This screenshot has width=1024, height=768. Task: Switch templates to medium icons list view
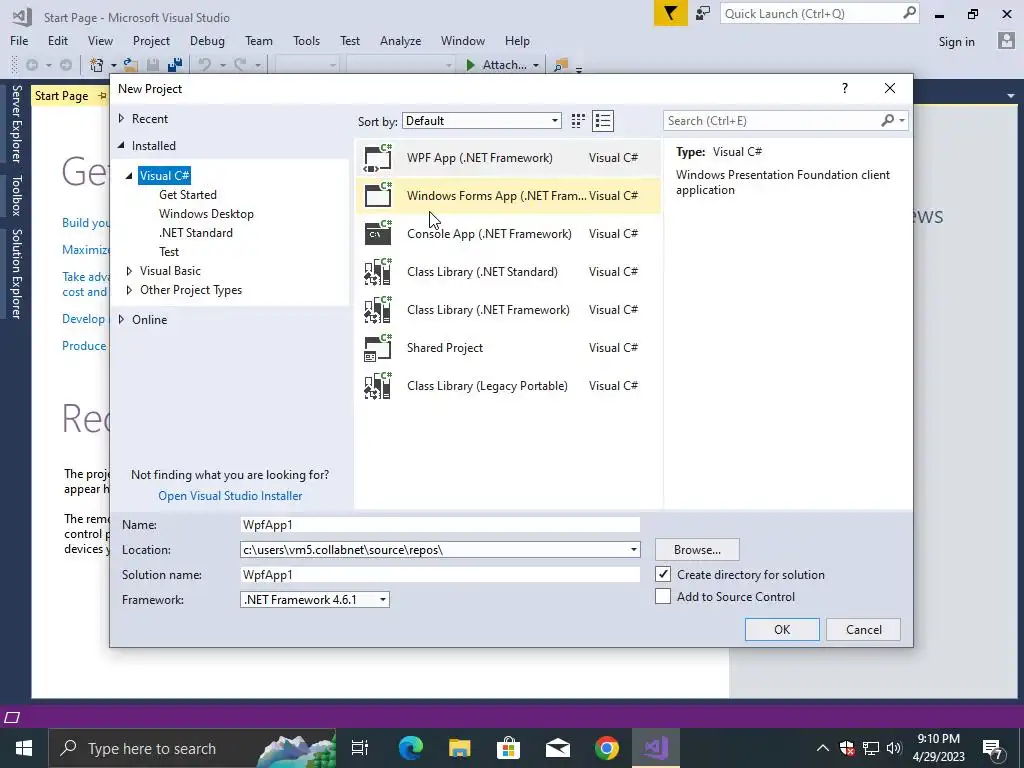pos(603,121)
